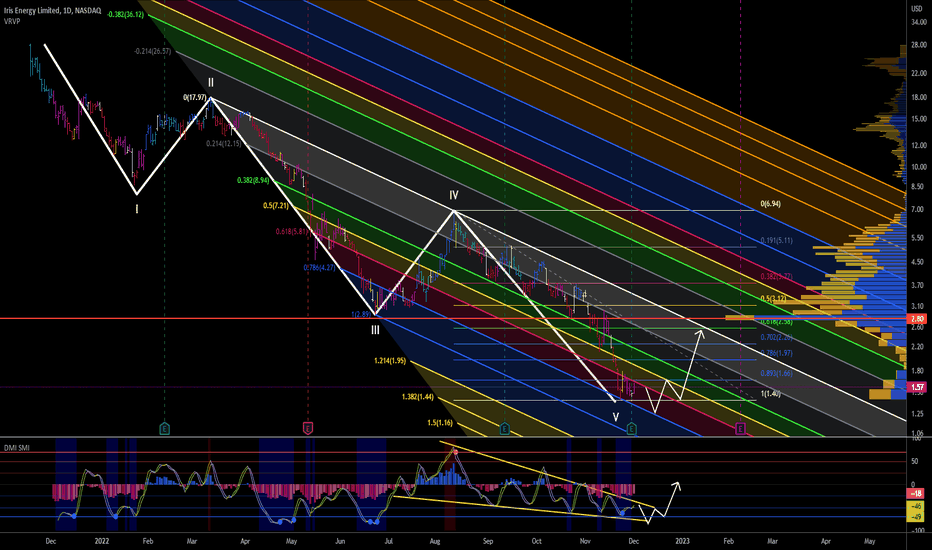Click the 0.214(12.15) Fibonacci label

(224, 144)
